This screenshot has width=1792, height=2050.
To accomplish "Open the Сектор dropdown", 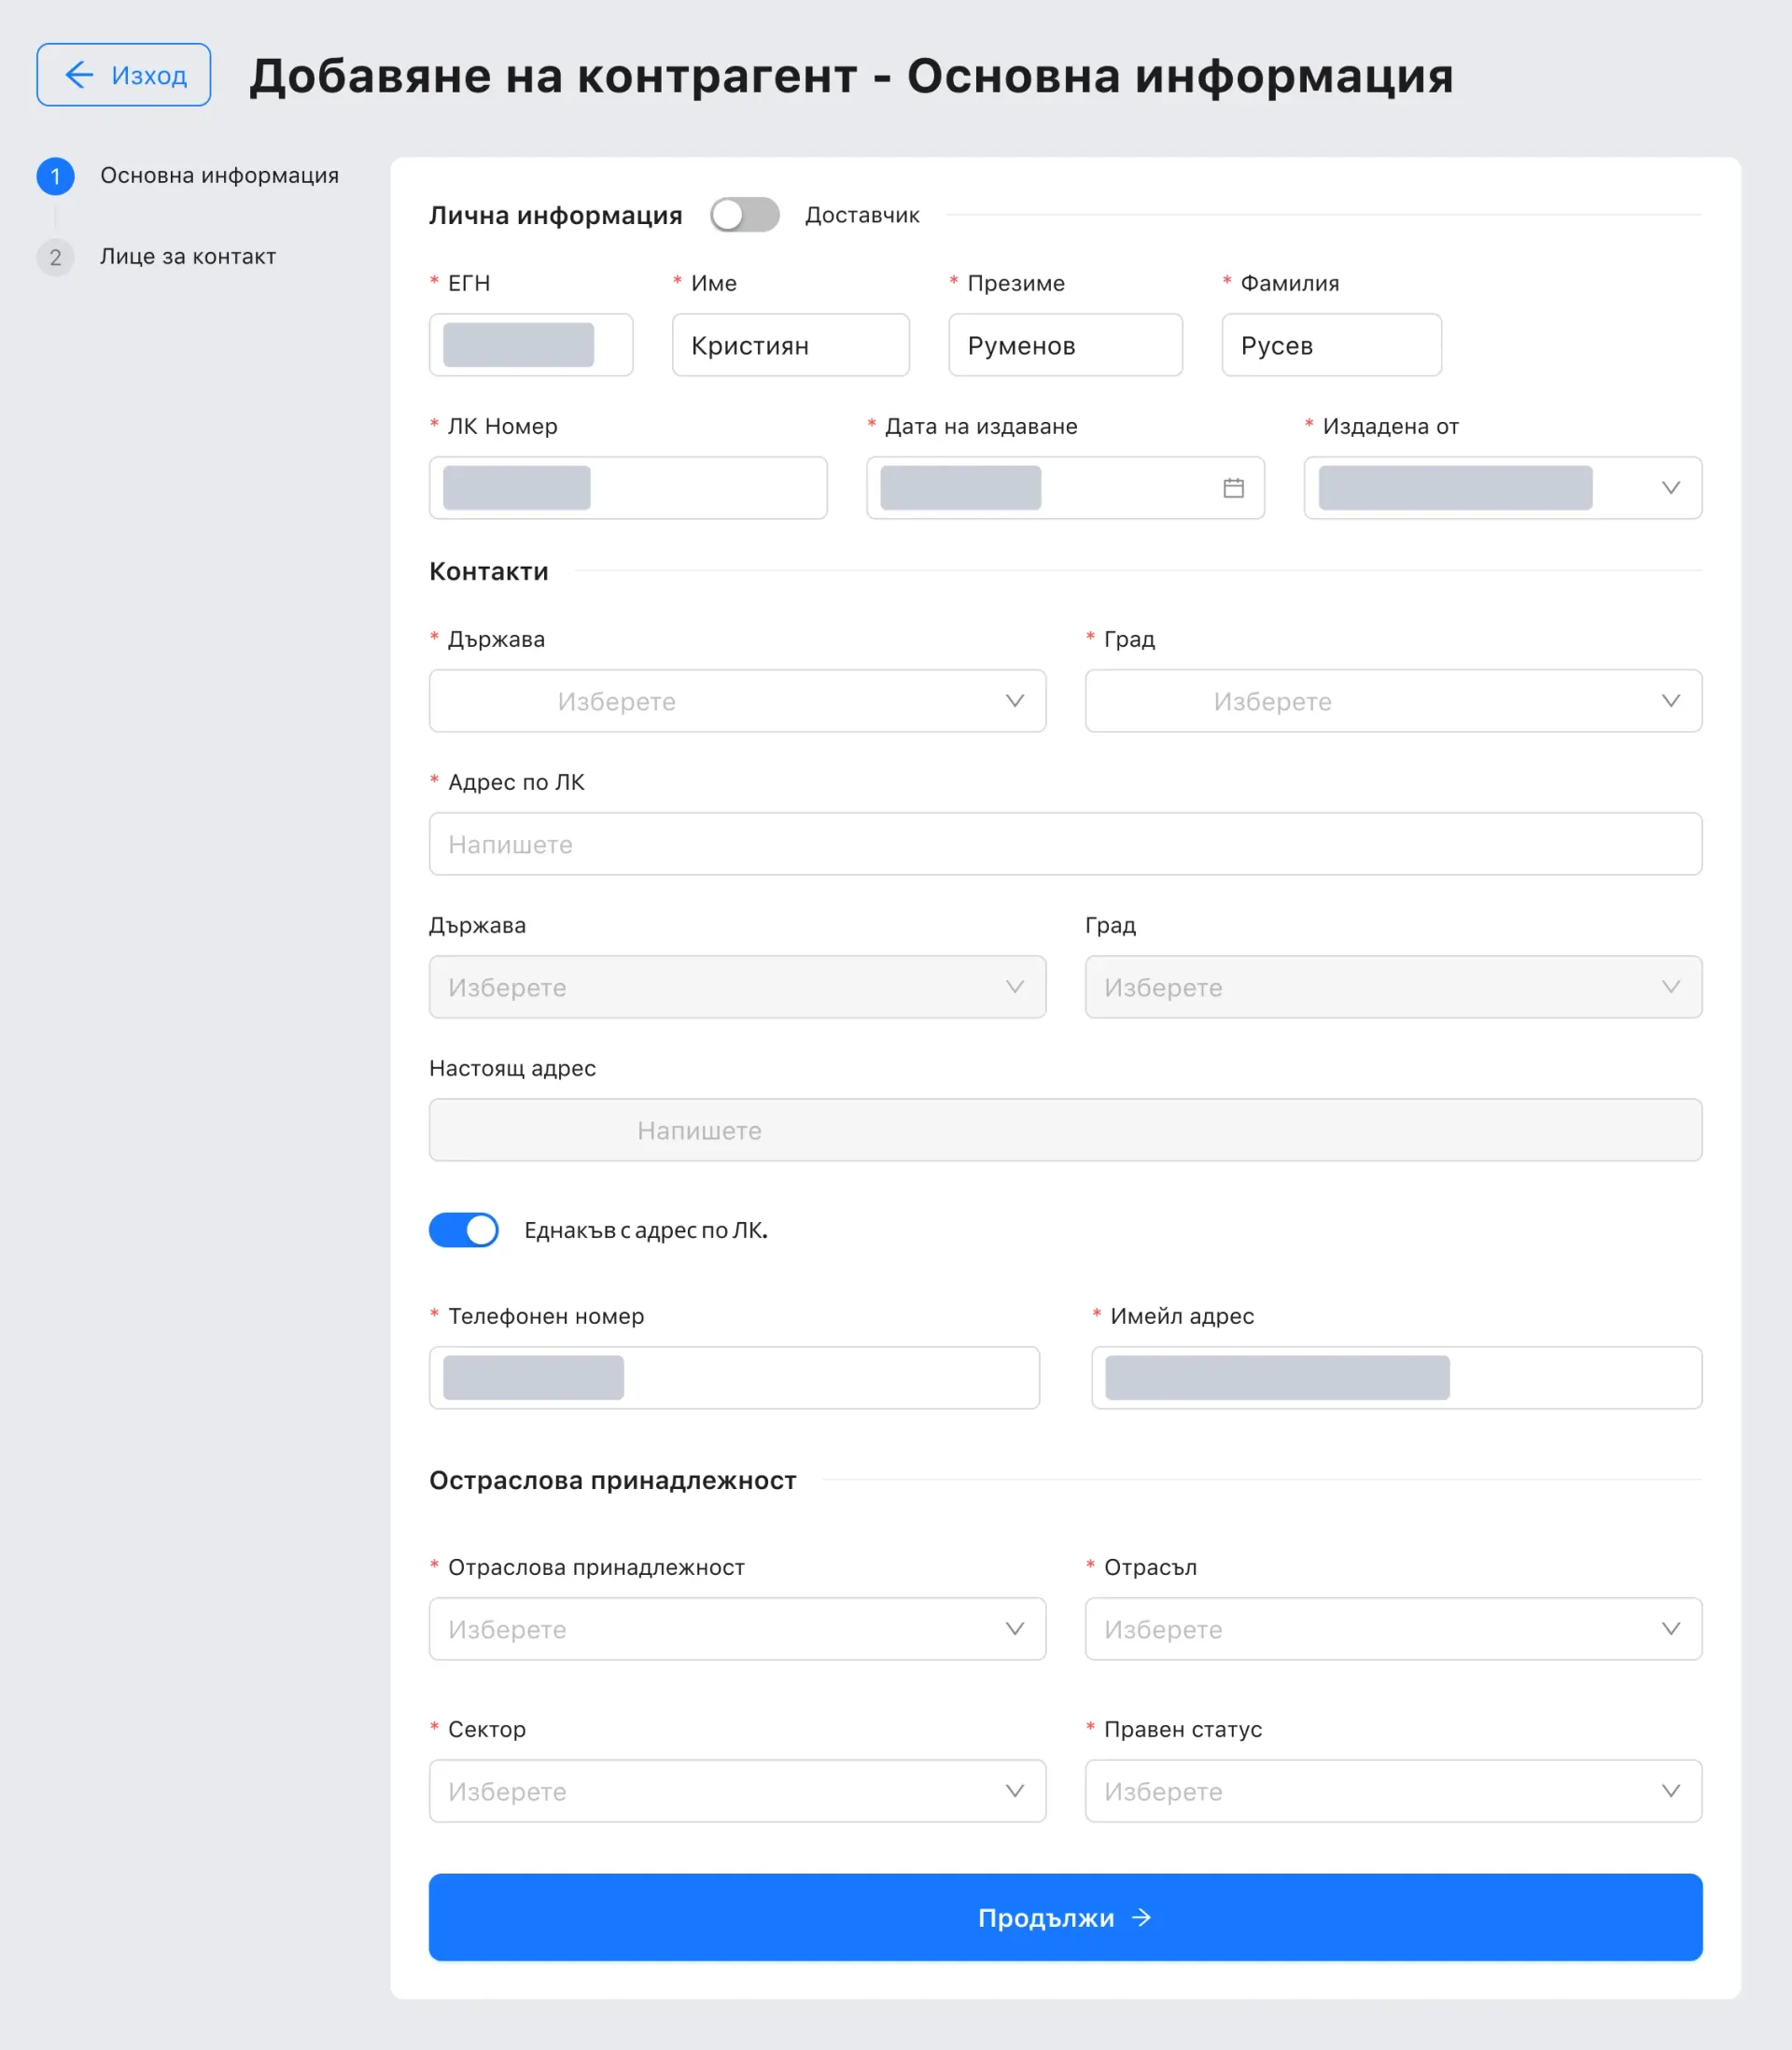I will (737, 1791).
